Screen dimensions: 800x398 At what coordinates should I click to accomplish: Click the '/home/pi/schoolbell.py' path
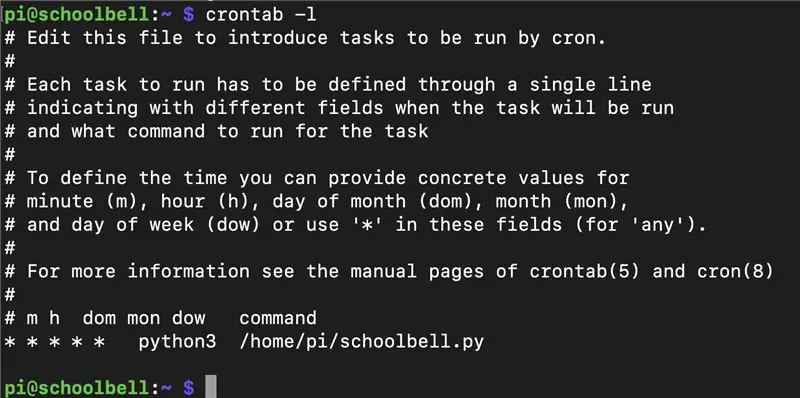[x=362, y=341]
